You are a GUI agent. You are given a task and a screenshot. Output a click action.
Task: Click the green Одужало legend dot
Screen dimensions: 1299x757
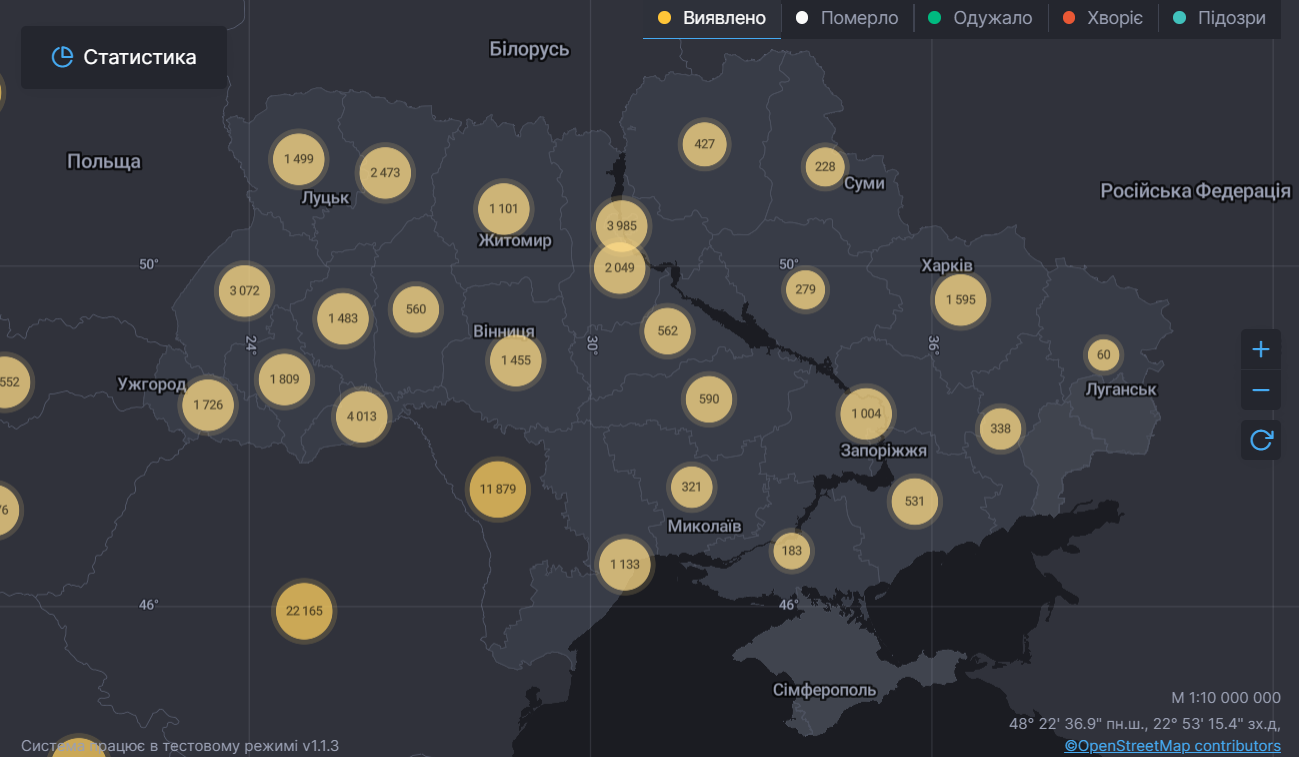click(934, 18)
